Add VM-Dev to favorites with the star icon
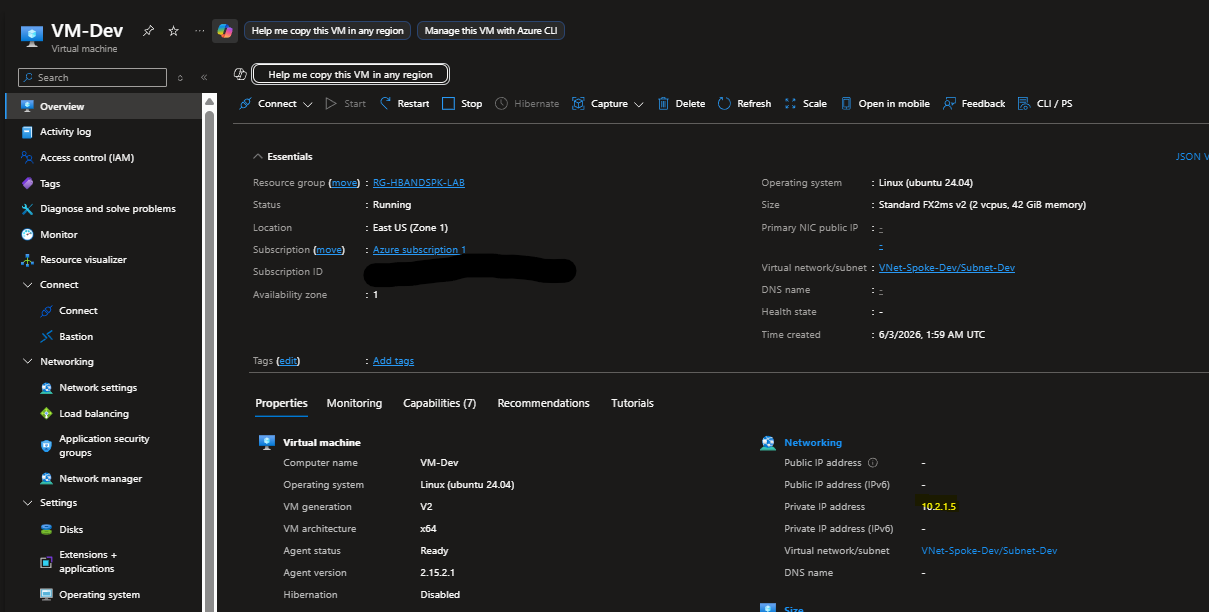The image size is (1209, 612). pyautogui.click(x=173, y=31)
